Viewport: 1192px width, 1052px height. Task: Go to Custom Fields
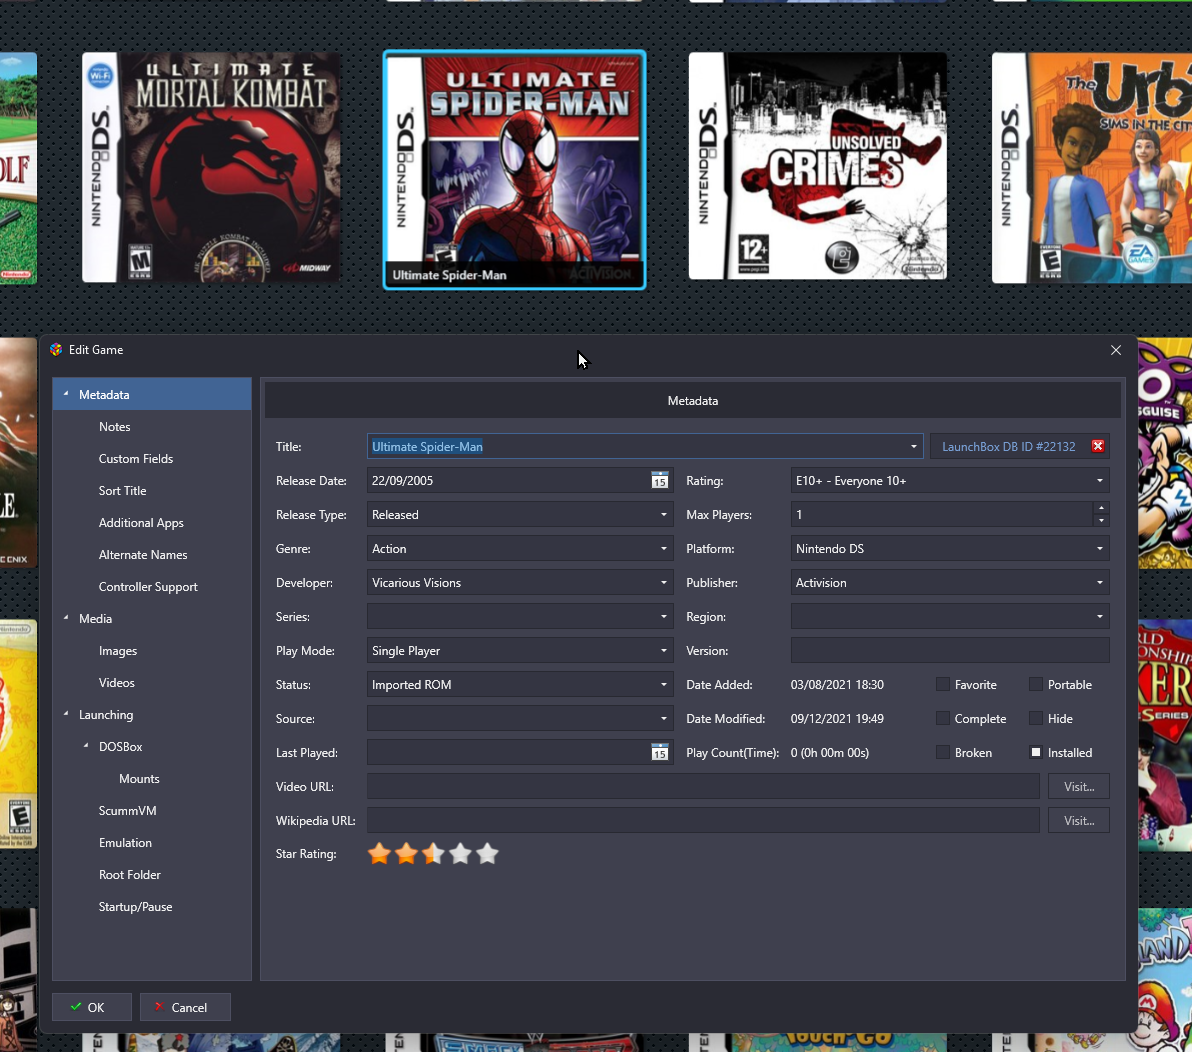pos(136,459)
